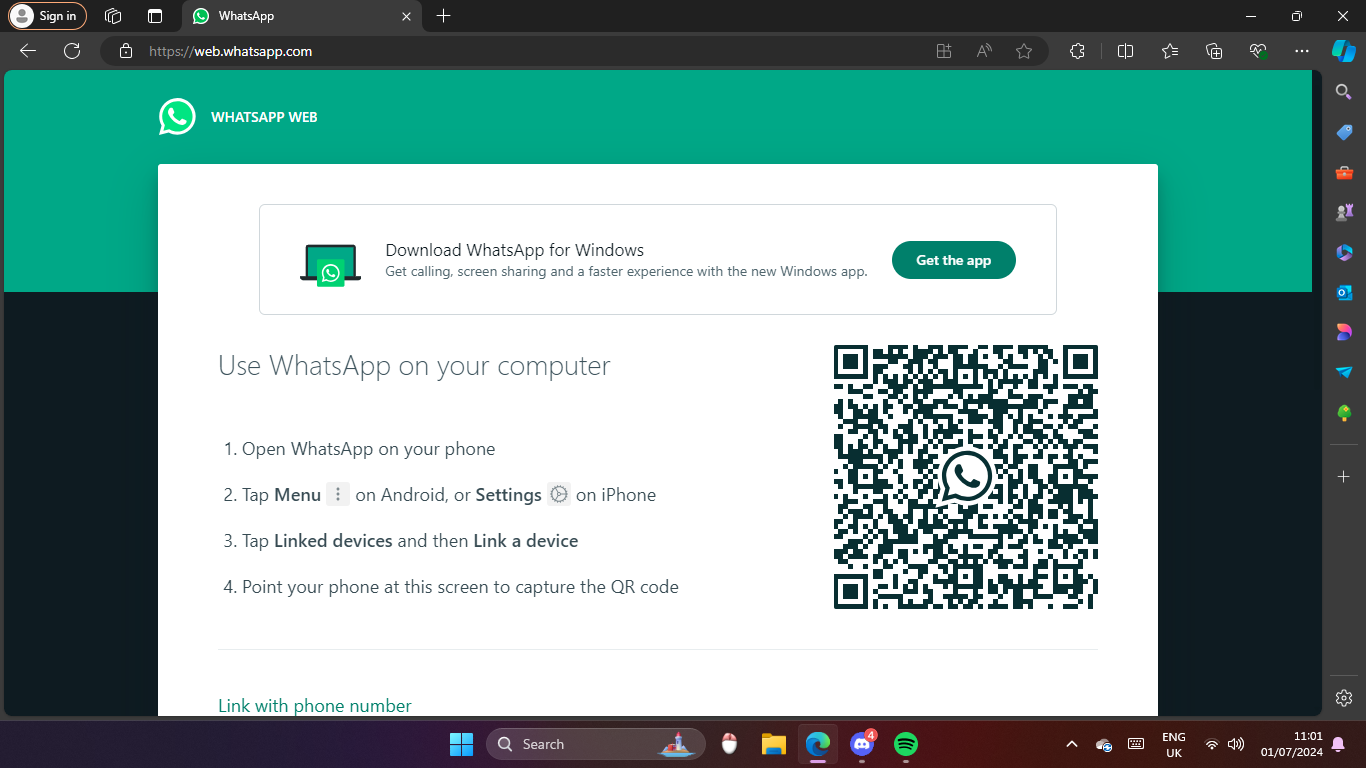Image resolution: width=1366 pixels, height=768 pixels.
Task: Open the Collections icon
Action: pos(1214,51)
